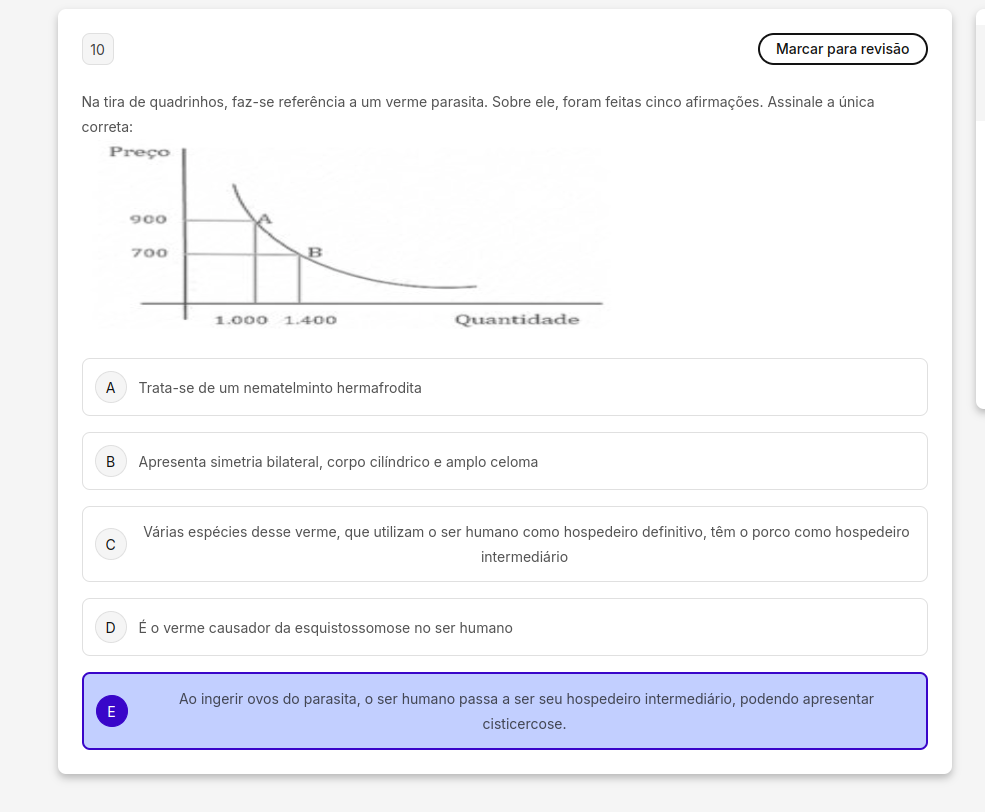Viewport: 985px width, 812px height.
Task: Click the "Preço" axis label
Action: [139, 152]
